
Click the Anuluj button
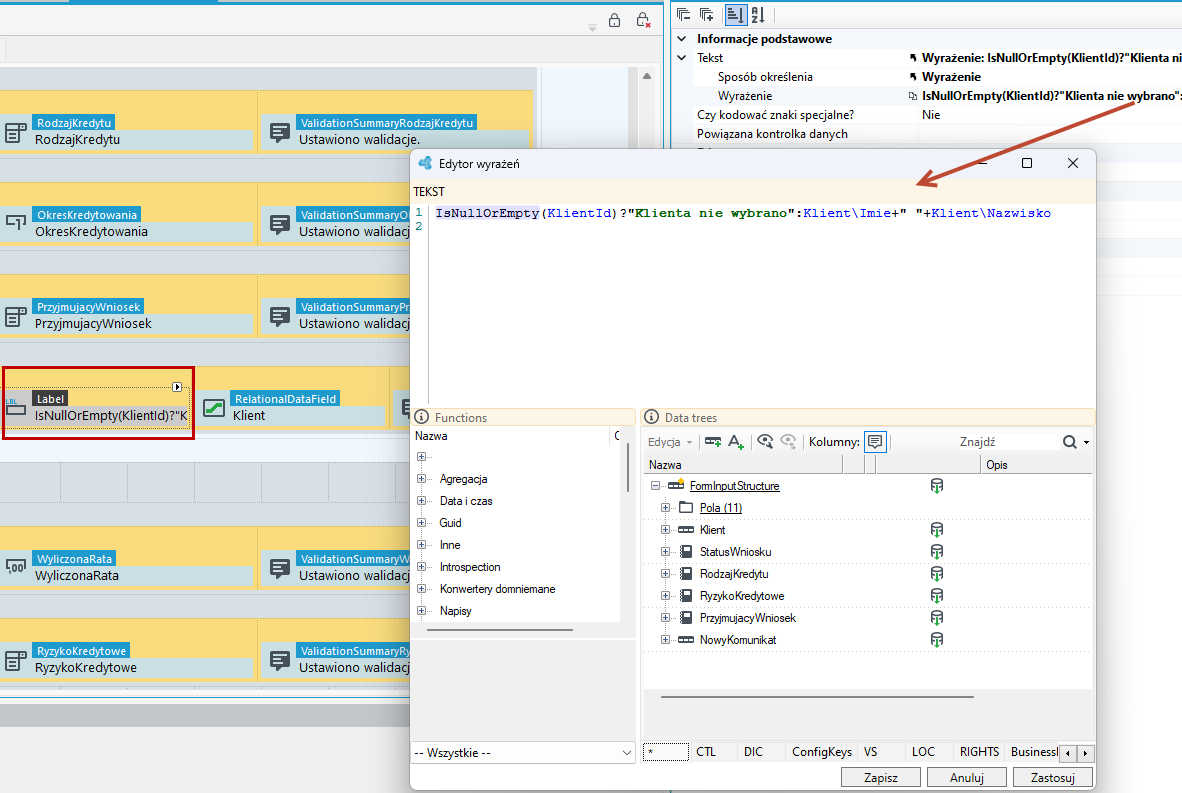[966, 777]
